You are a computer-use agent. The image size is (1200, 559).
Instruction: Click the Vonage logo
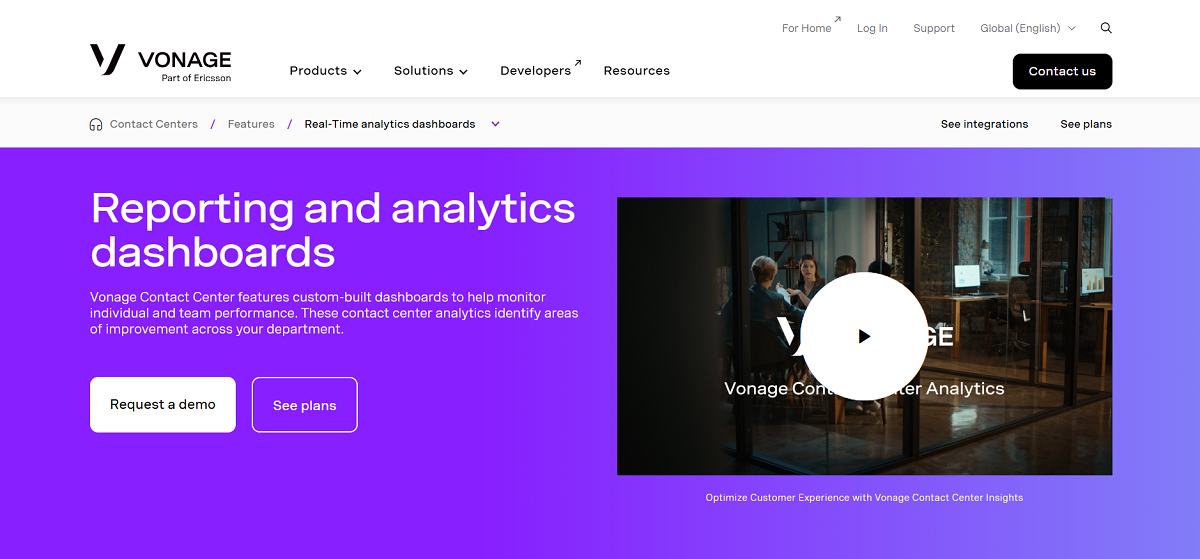[x=160, y=61]
